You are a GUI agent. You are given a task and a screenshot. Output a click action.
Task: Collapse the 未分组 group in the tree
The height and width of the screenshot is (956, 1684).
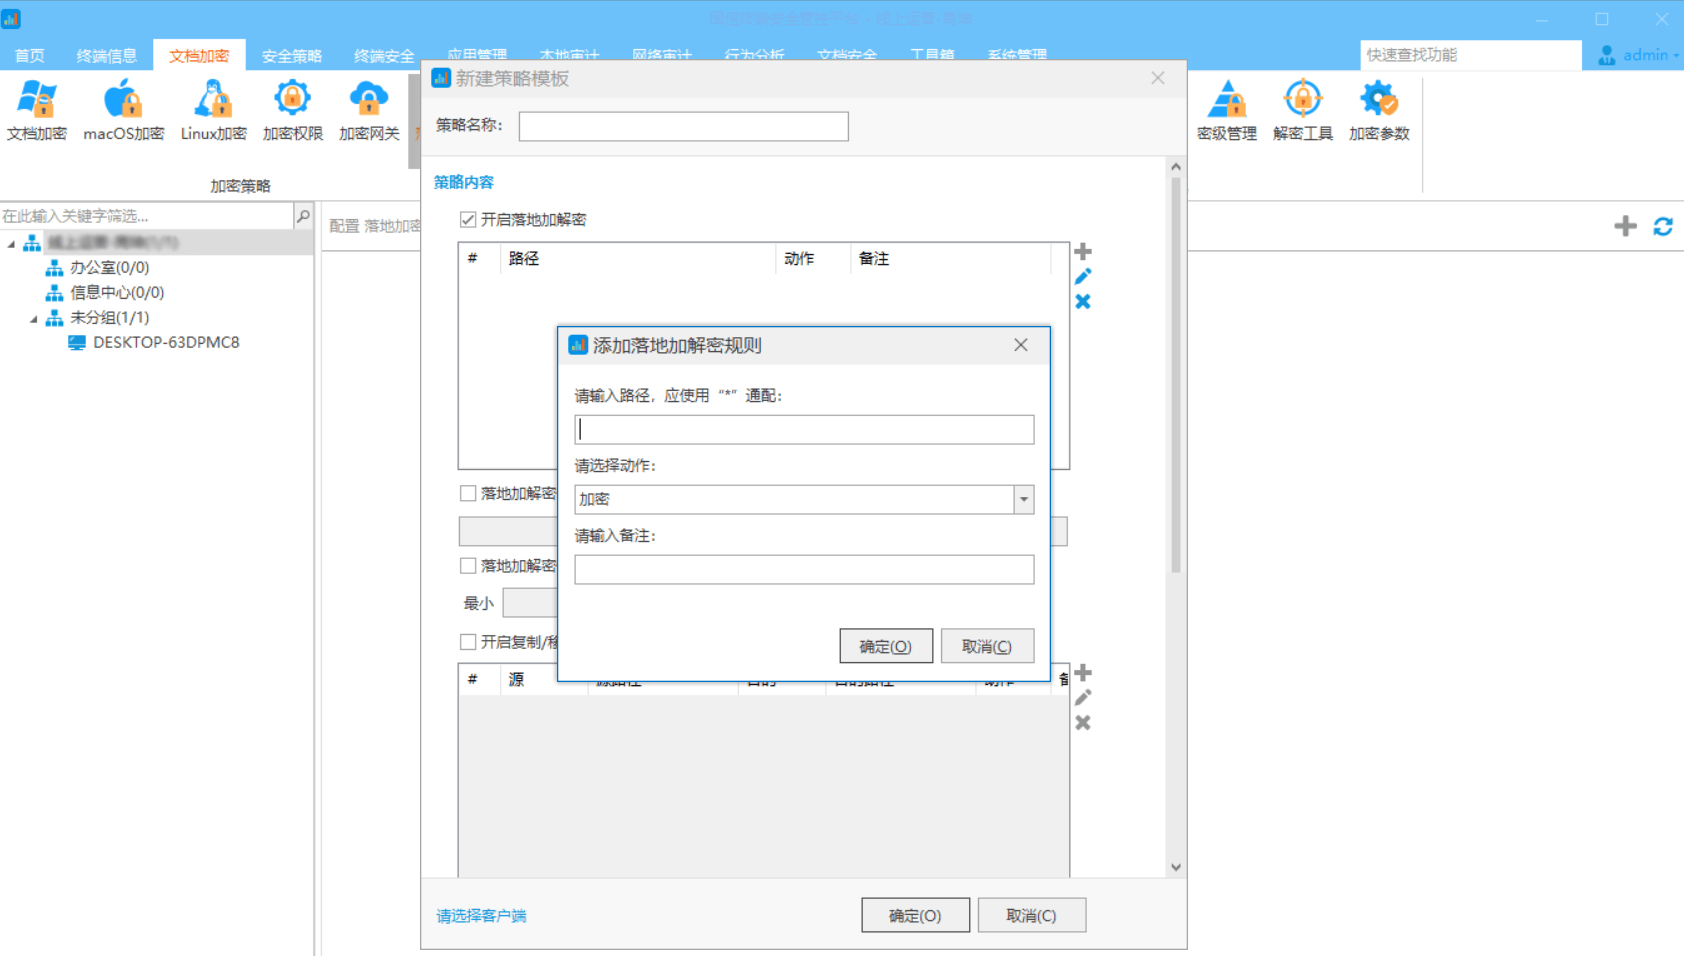[33, 318]
